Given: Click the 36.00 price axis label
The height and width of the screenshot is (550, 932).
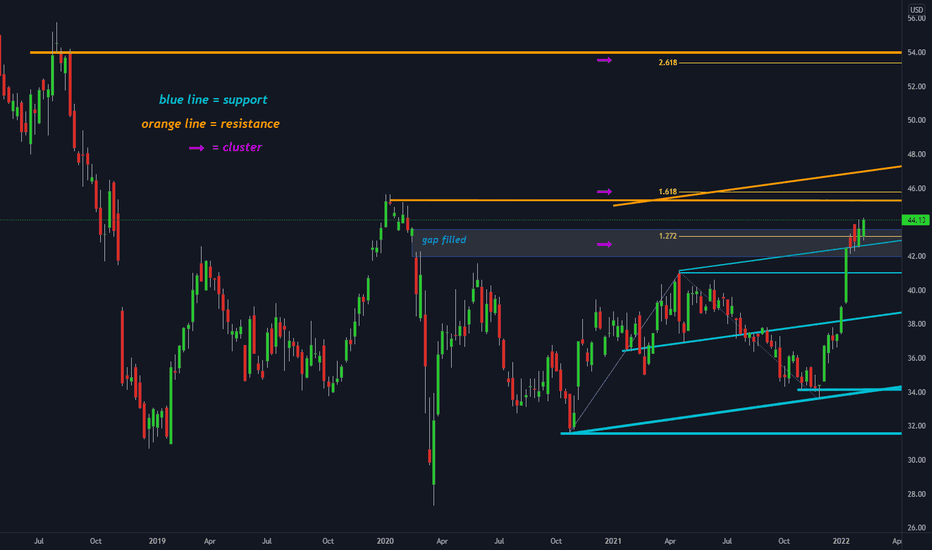Looking at the screenshot, I should pyautogui.click(x=916, y=358).
